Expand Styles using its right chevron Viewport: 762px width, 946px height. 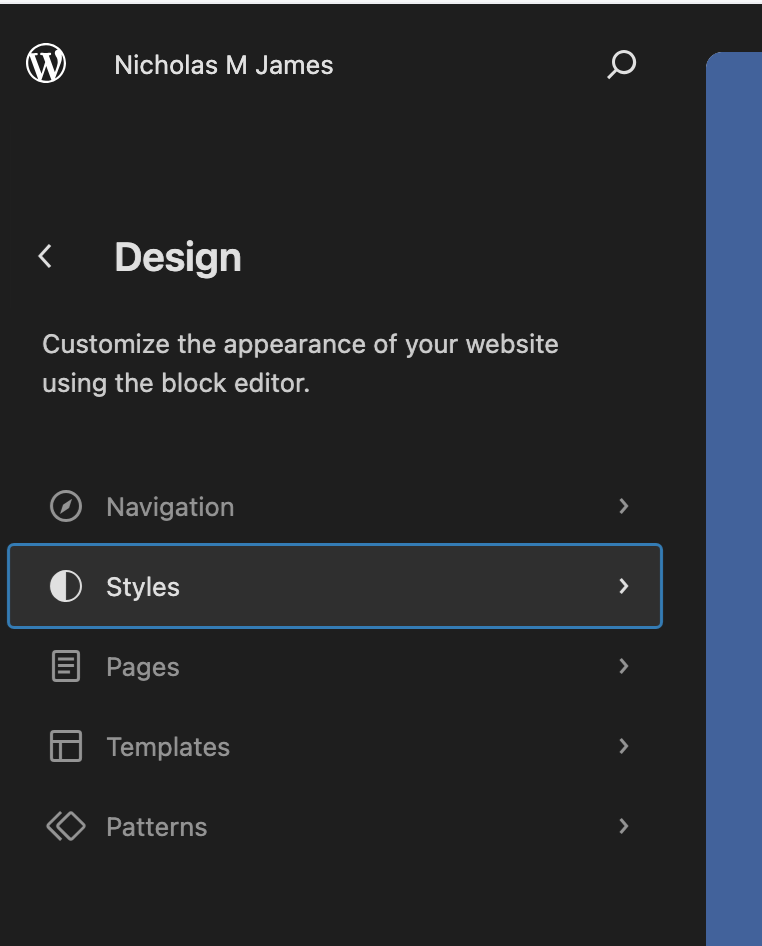623,586
